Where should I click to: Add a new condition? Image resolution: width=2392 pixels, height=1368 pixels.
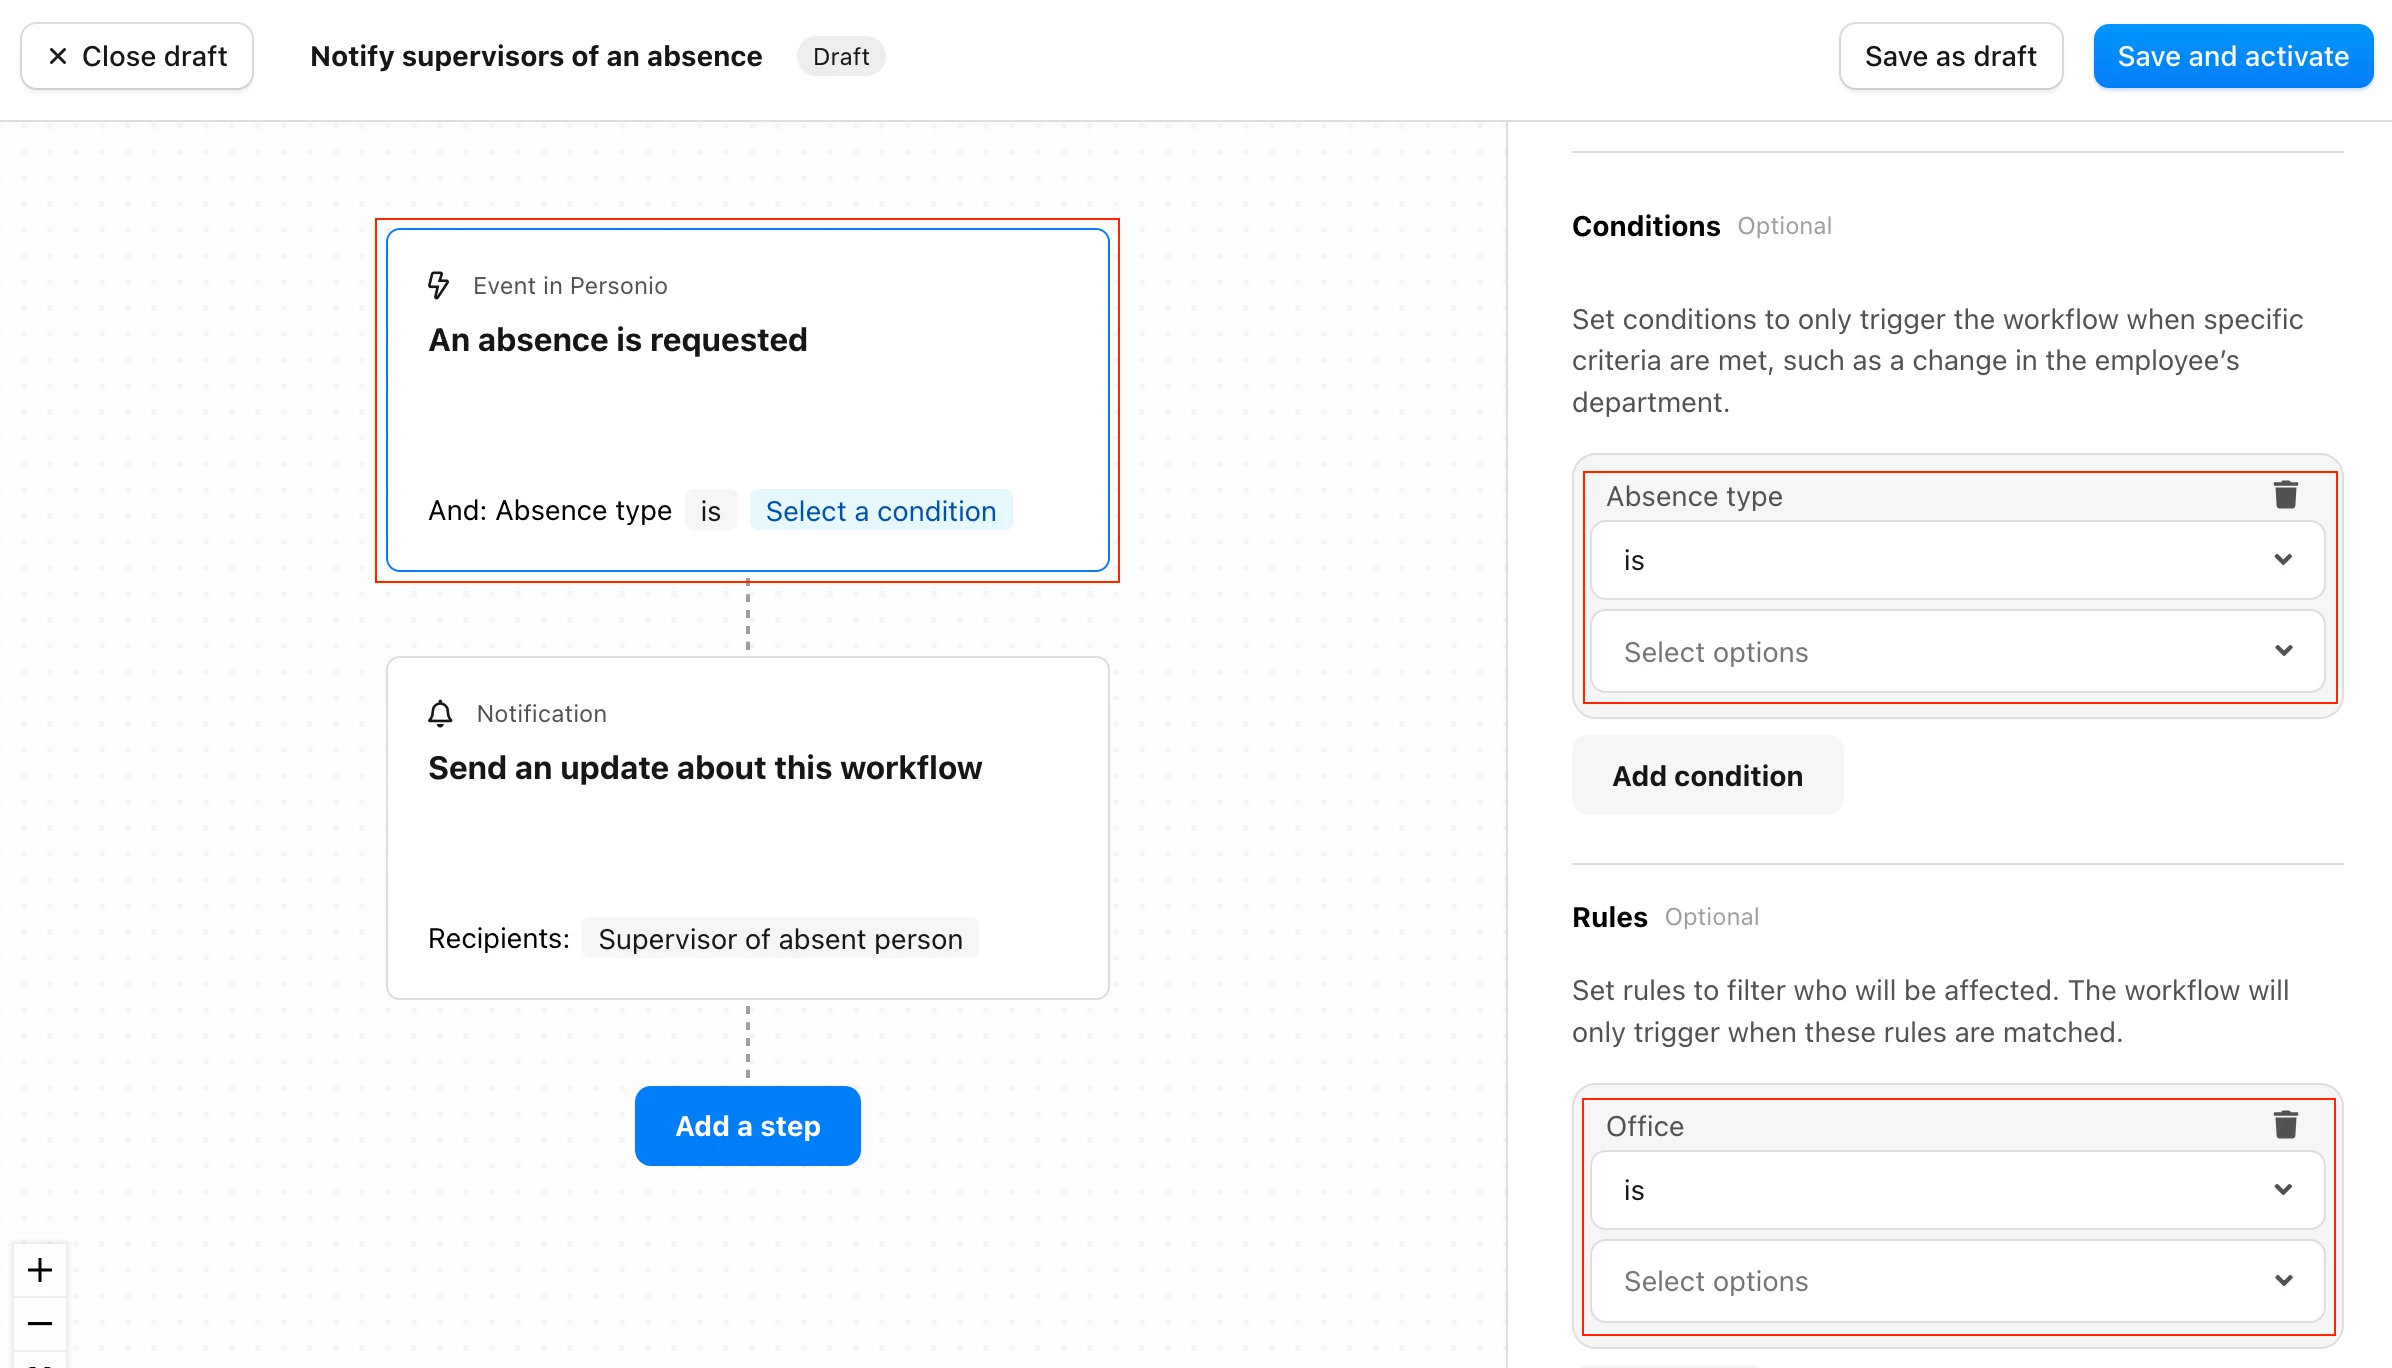(1707, 775)
